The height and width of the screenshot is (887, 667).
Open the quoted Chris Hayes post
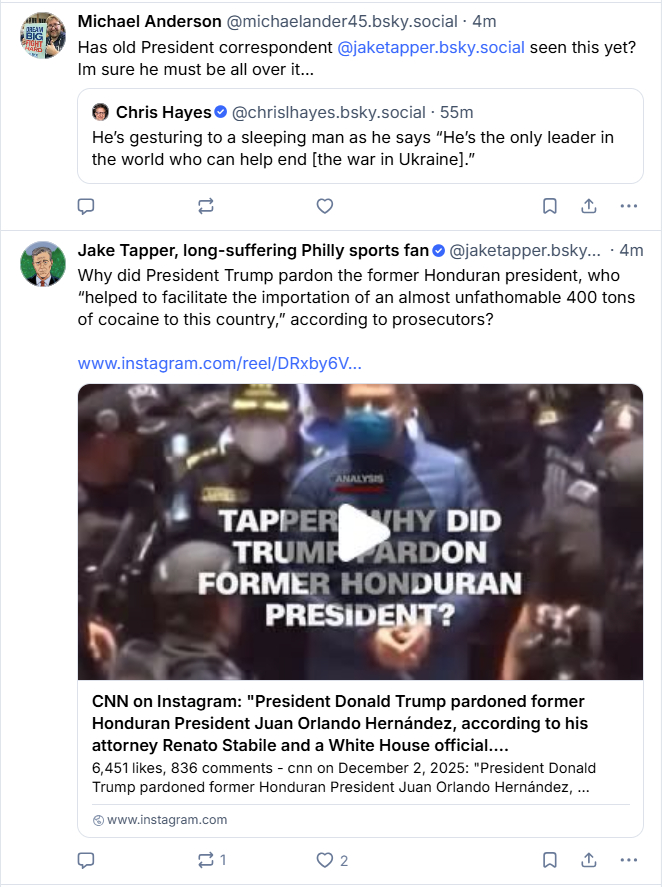[360, 145]
